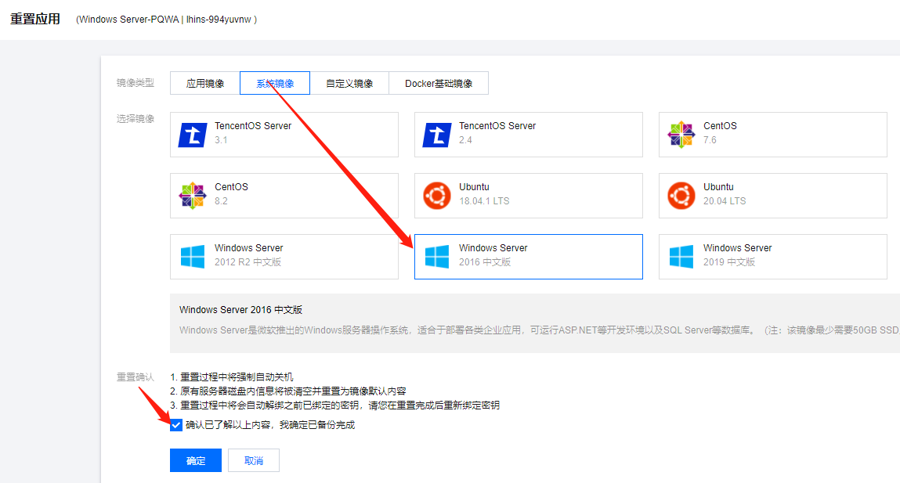Viewport: 900px width, 483px height.
Task: Click the 确认已了解以上内容 confirmation label text
Action: click(270, 425)
